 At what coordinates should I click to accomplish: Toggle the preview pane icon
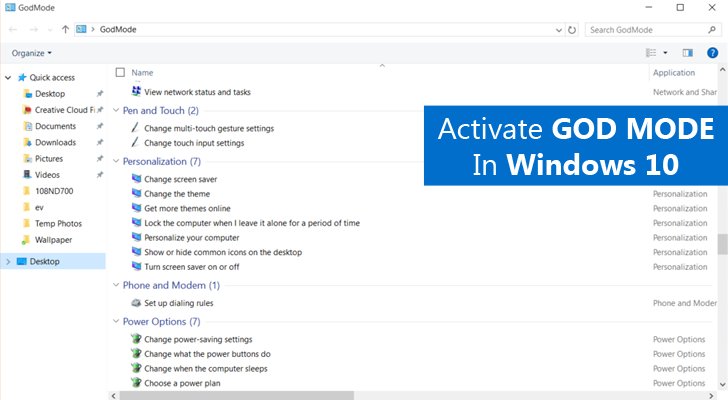pos(687,52)
